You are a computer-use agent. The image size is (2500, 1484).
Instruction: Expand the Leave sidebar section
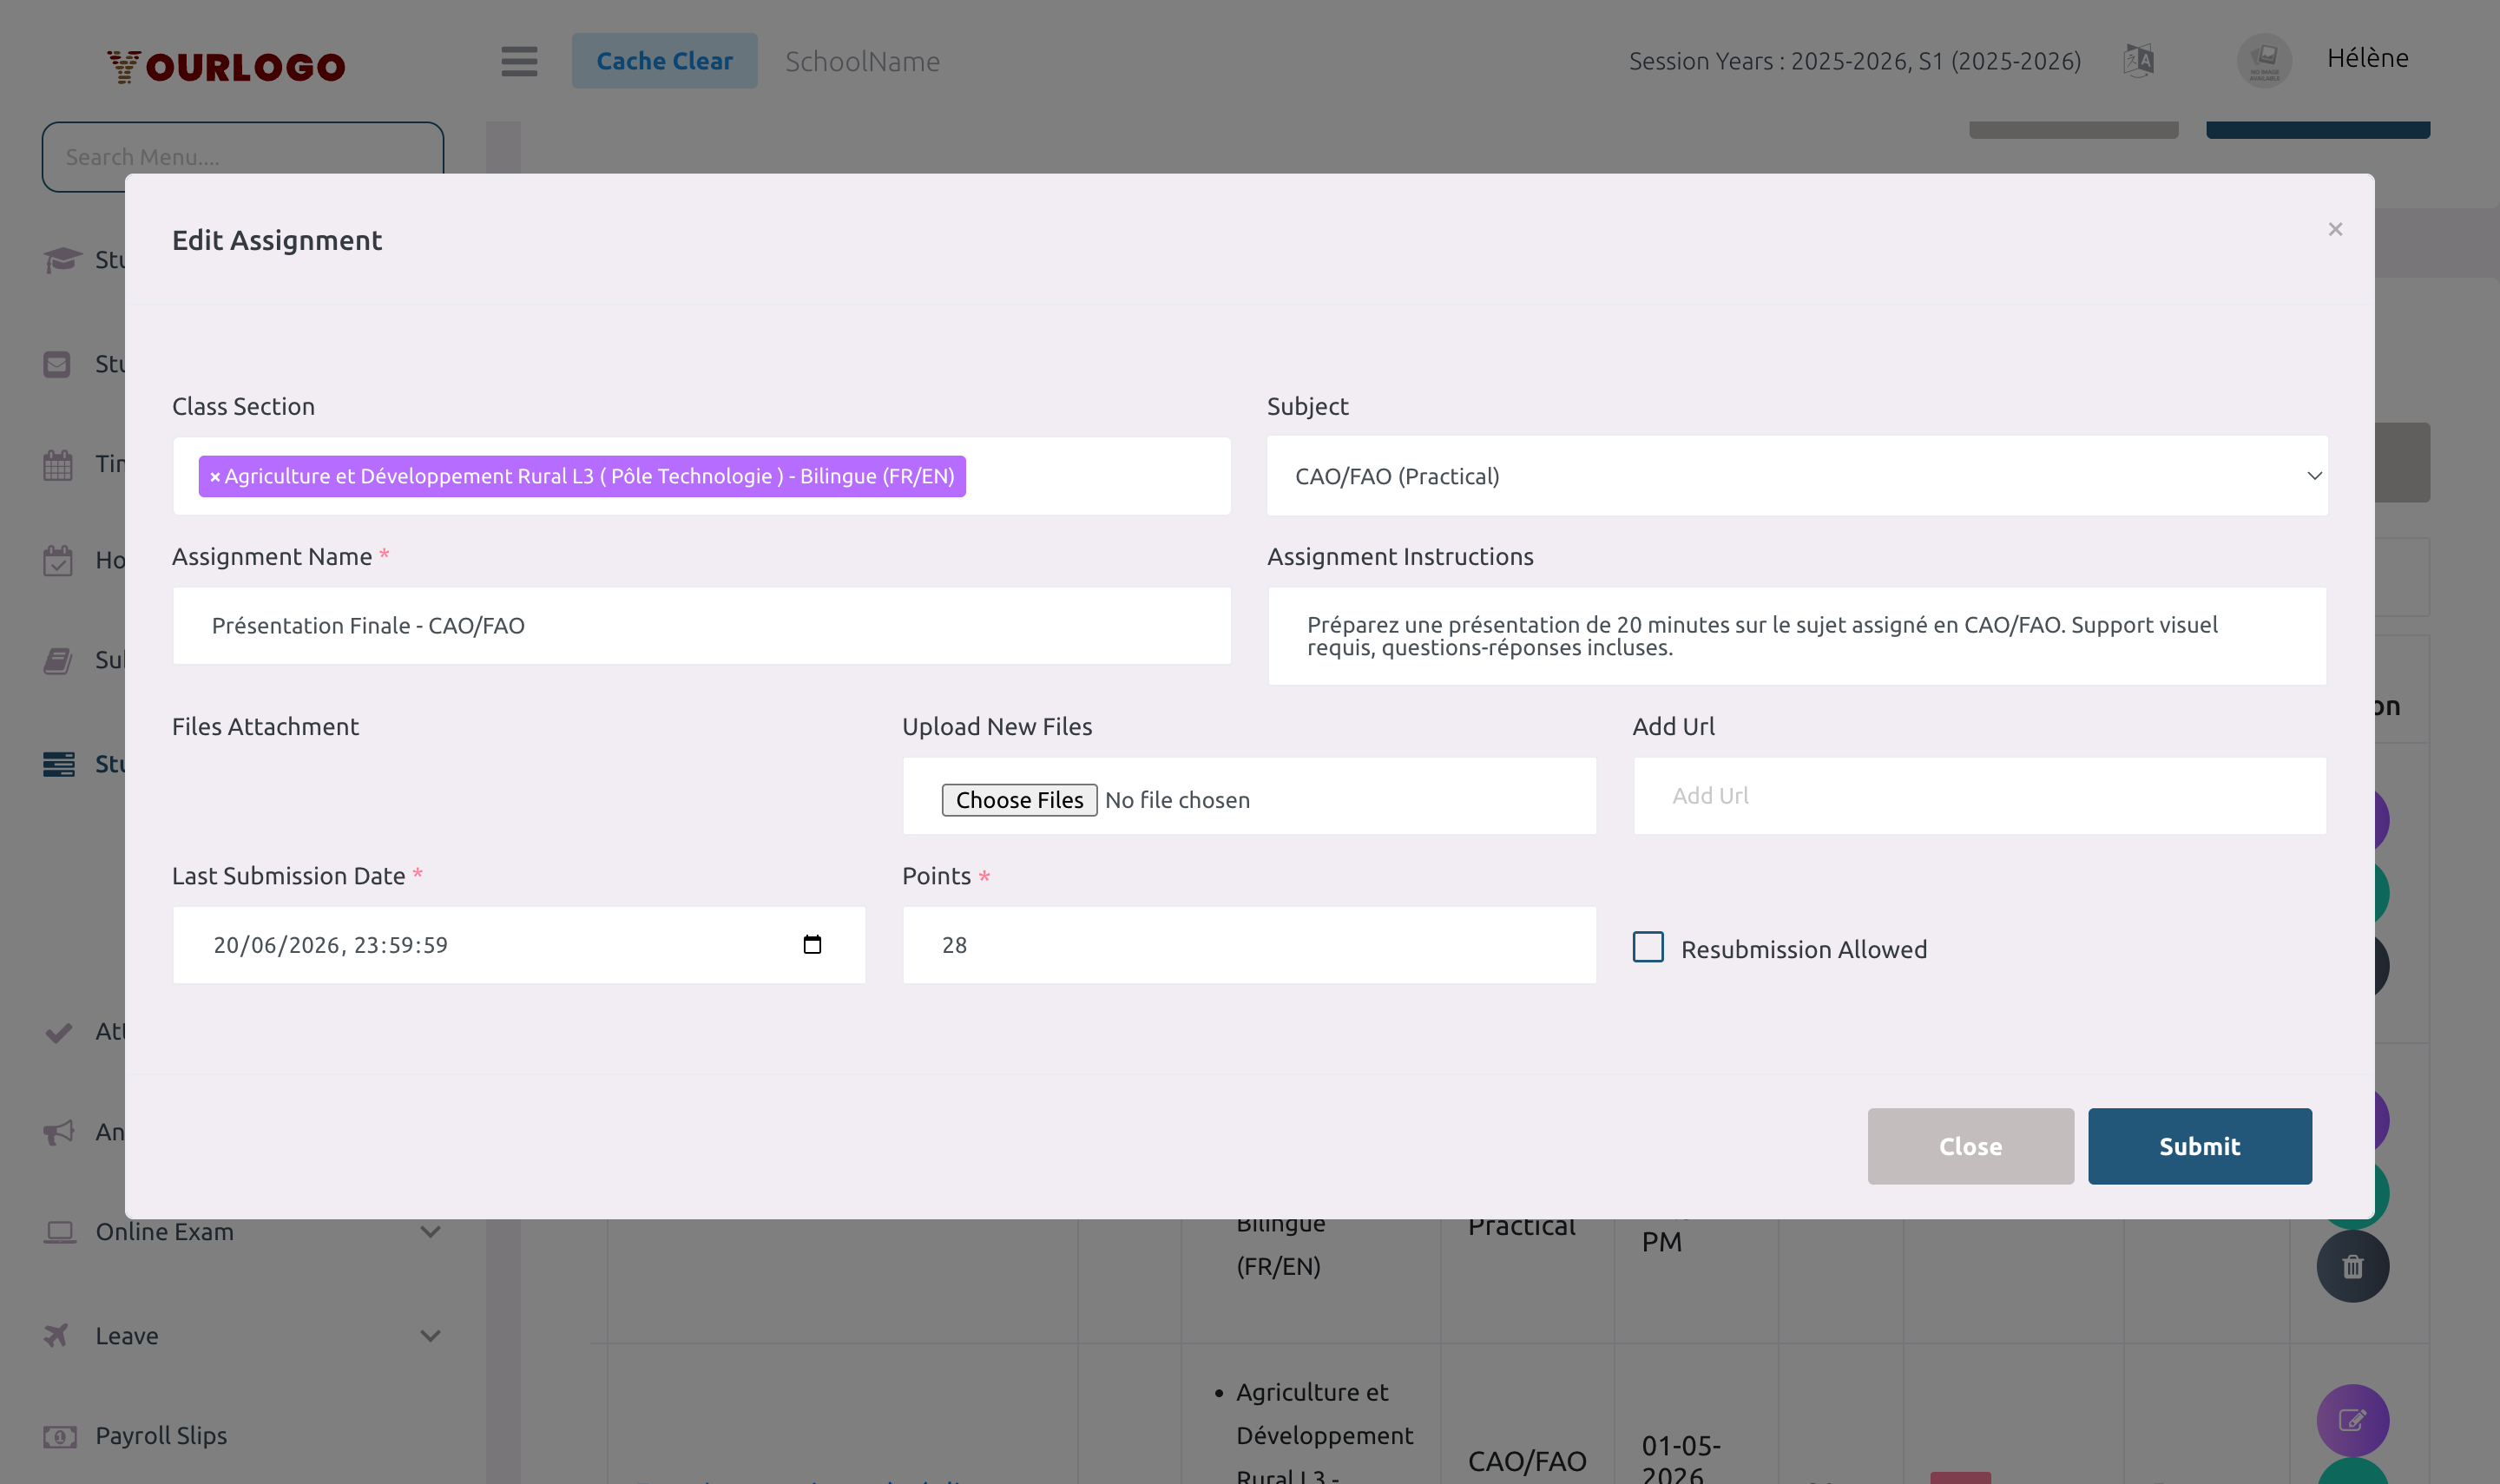coord(430,1335)
